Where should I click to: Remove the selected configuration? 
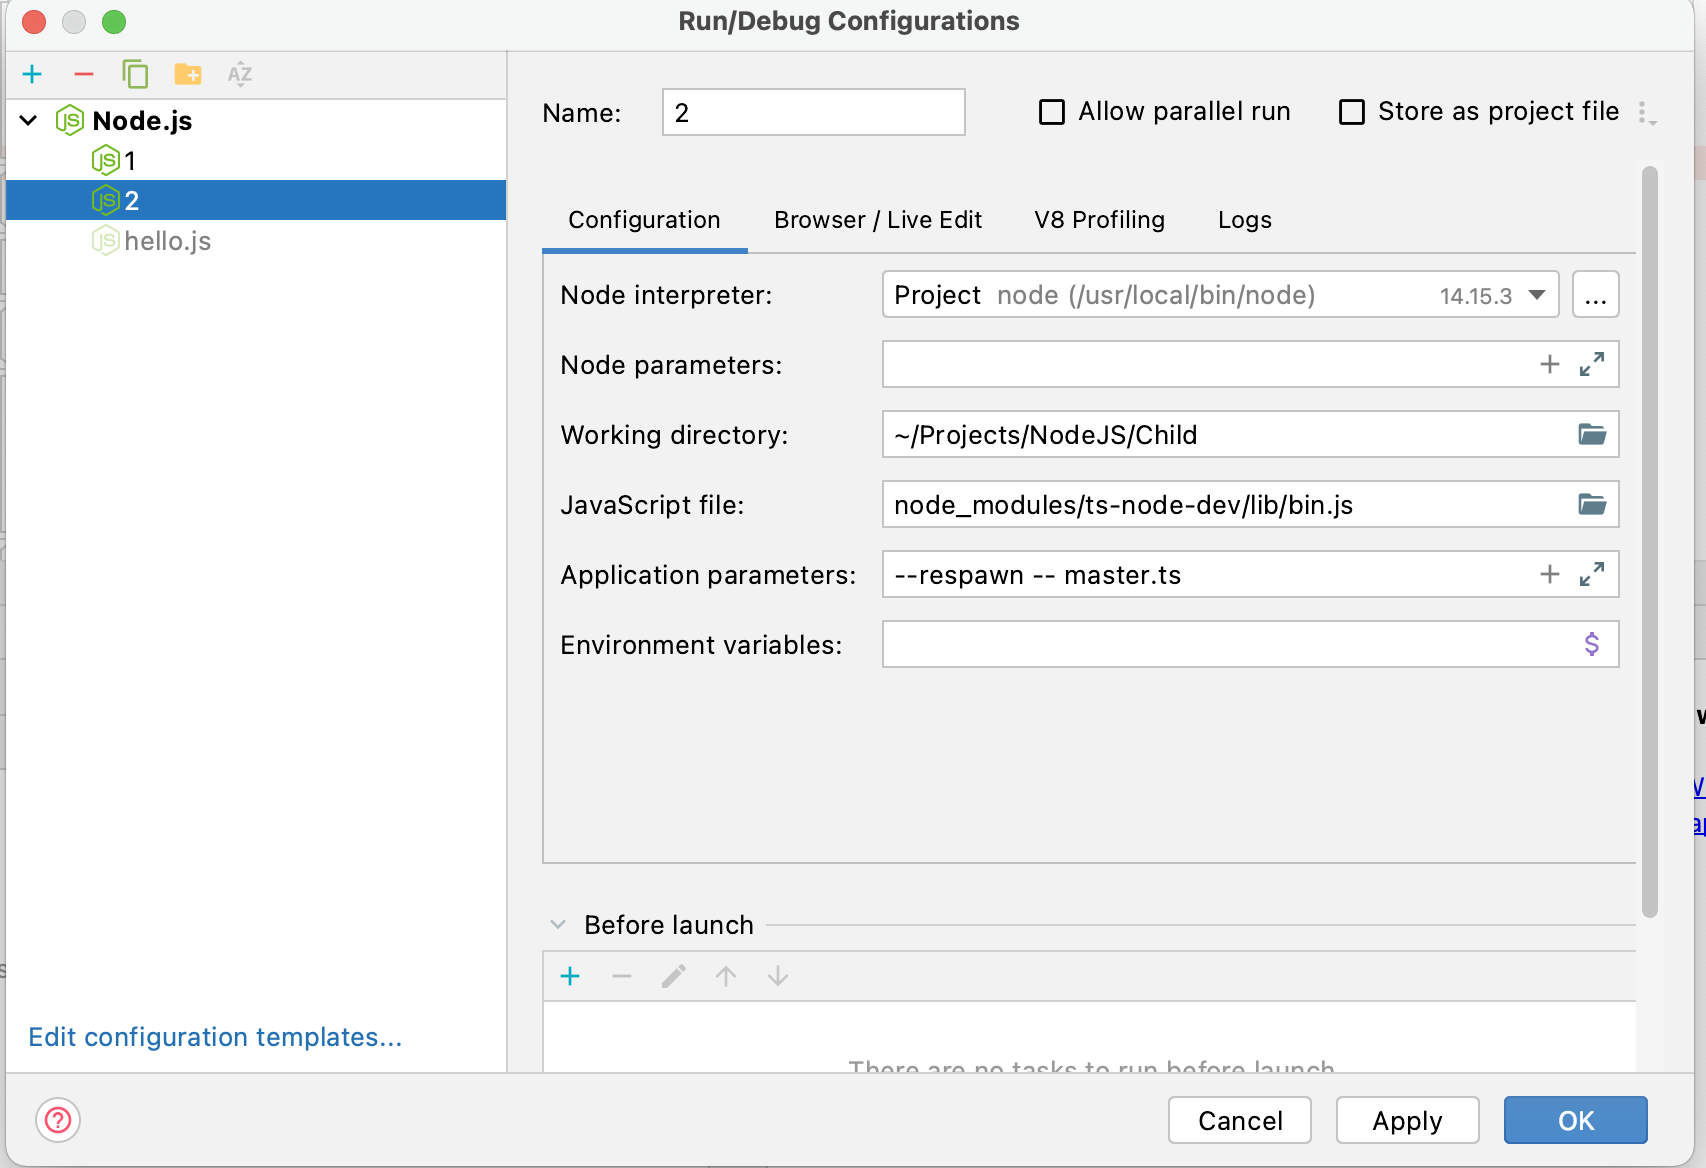(x=84, y=74)
